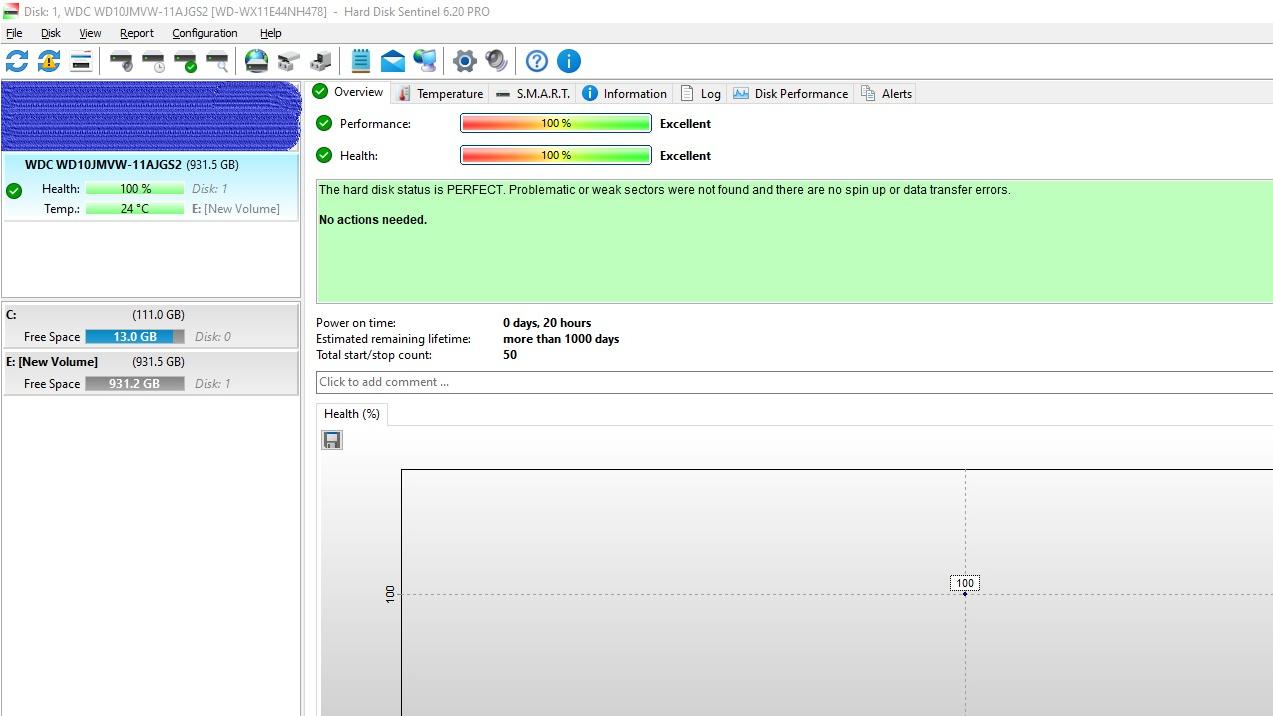1273x716 pixels.
Task: Click the blue refresh arrows toolbar icon
Action: (x=17, y=61)
